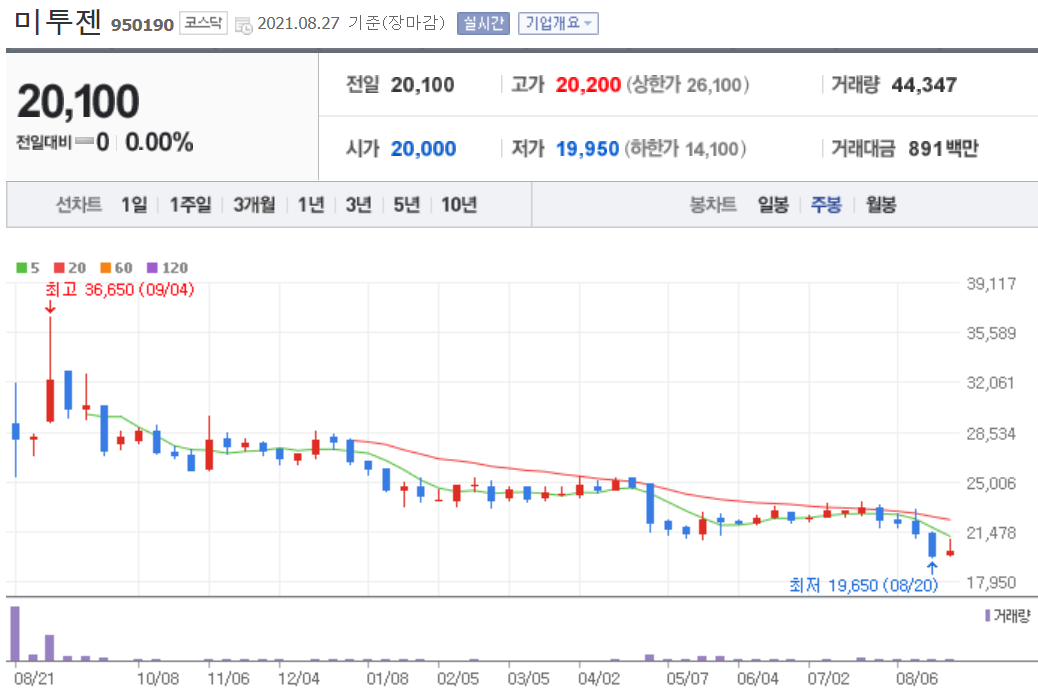Switch to the 일봉 candle chart
1038x697 pixels.
click(x=773, y=205)
